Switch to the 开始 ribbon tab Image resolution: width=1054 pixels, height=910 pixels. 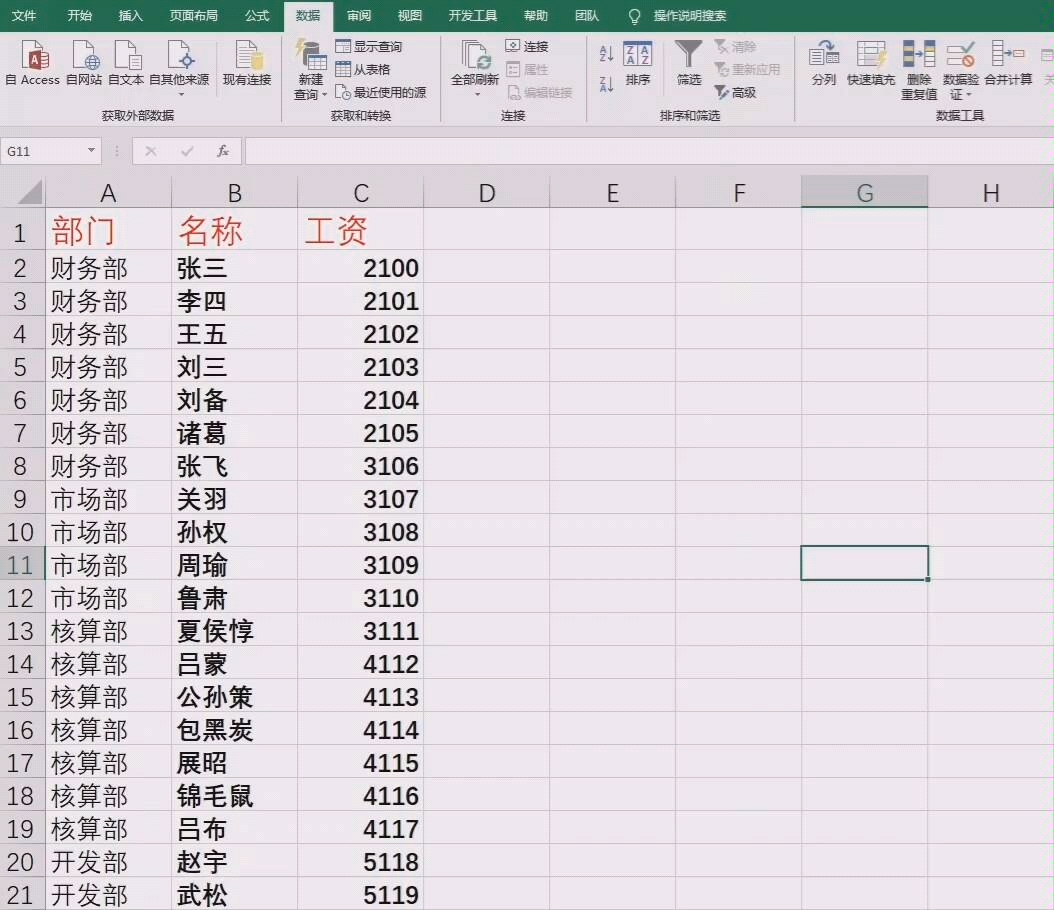(x=79, y=15)
